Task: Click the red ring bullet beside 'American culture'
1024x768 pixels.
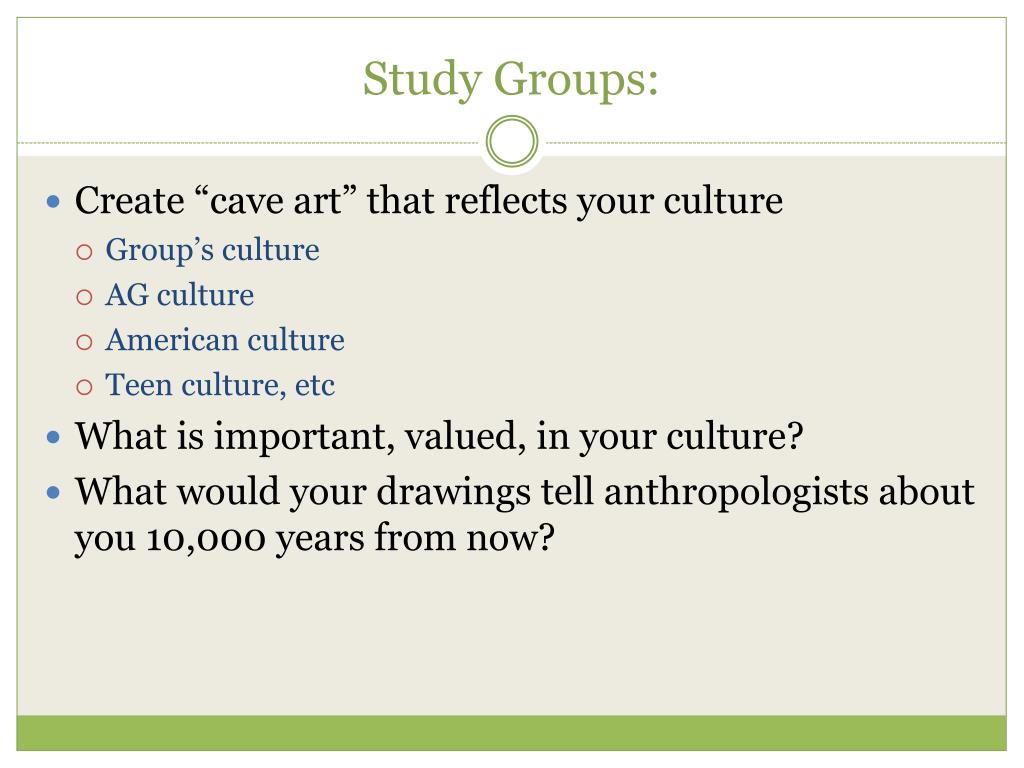Action: (84, 342)
